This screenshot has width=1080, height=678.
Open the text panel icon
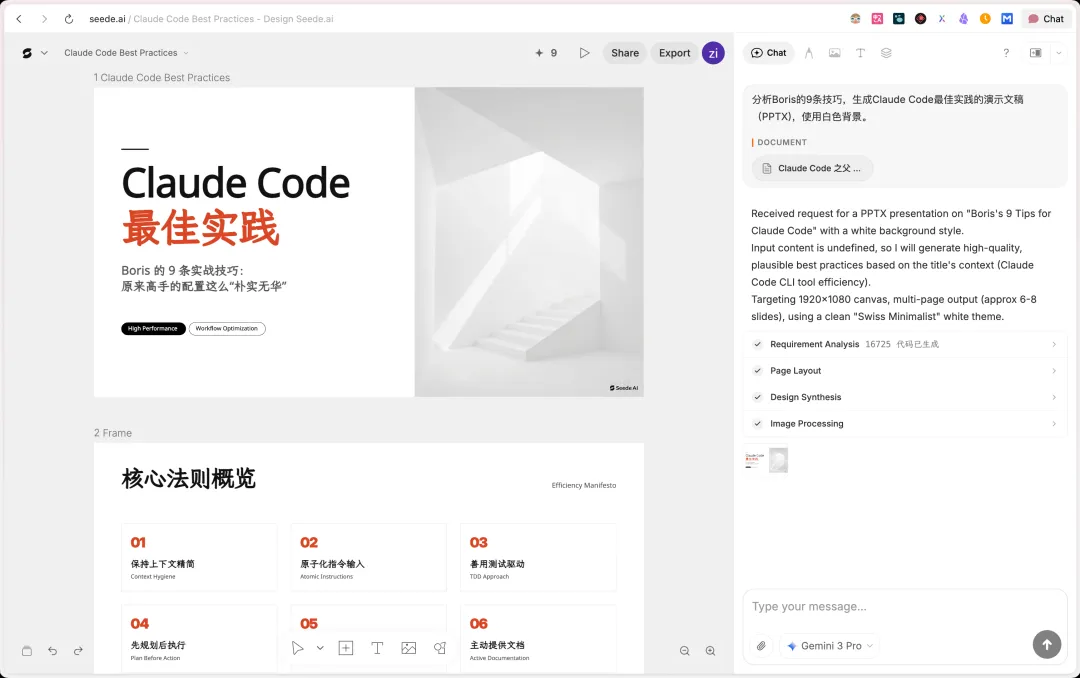coord(860,53)
